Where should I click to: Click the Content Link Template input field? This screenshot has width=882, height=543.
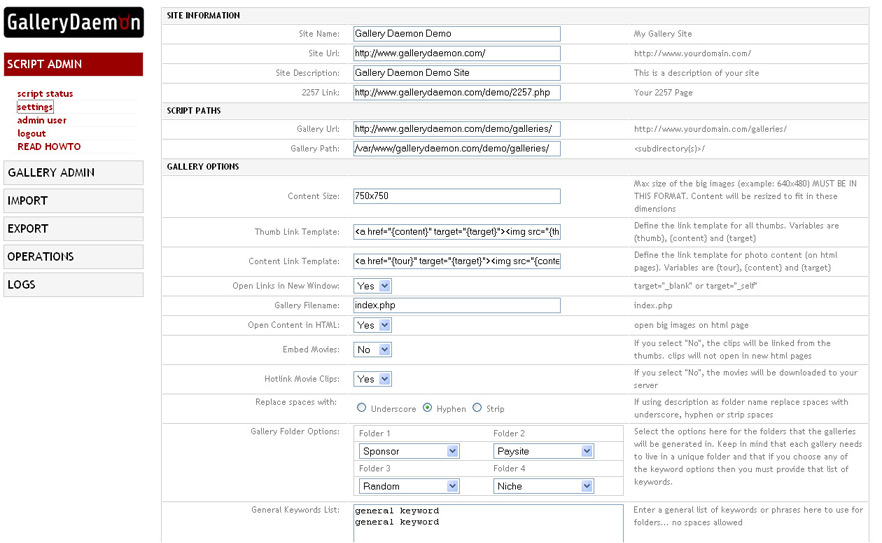[457, 262]
